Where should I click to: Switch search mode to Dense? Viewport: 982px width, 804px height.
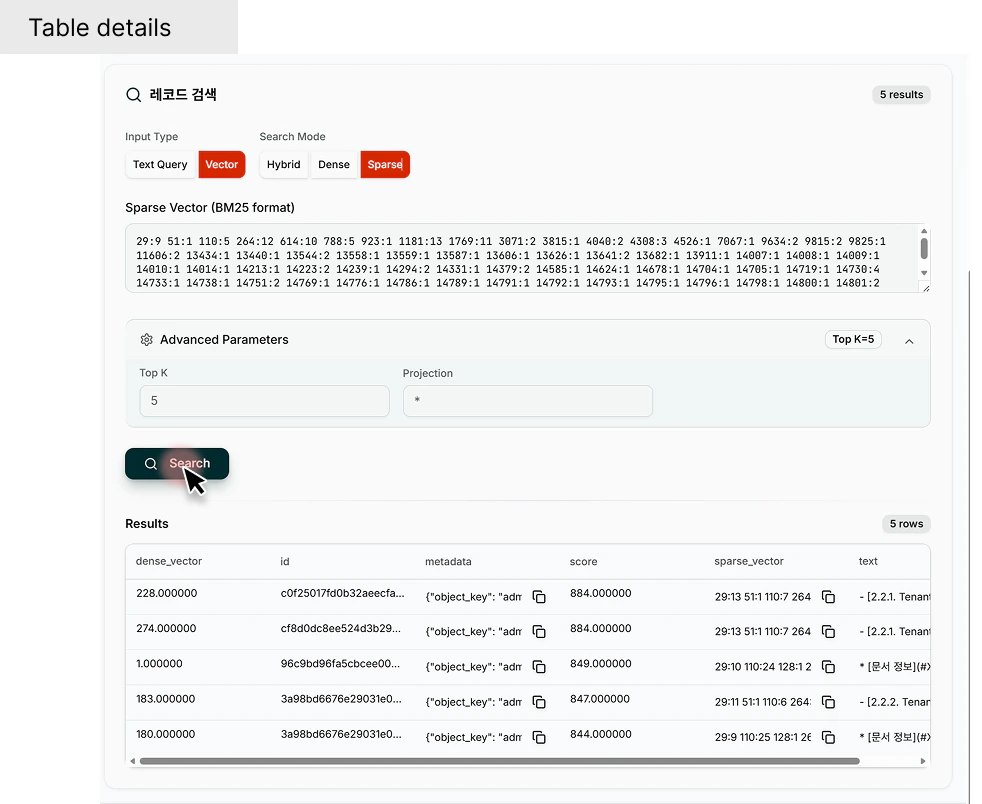[334, 165]
